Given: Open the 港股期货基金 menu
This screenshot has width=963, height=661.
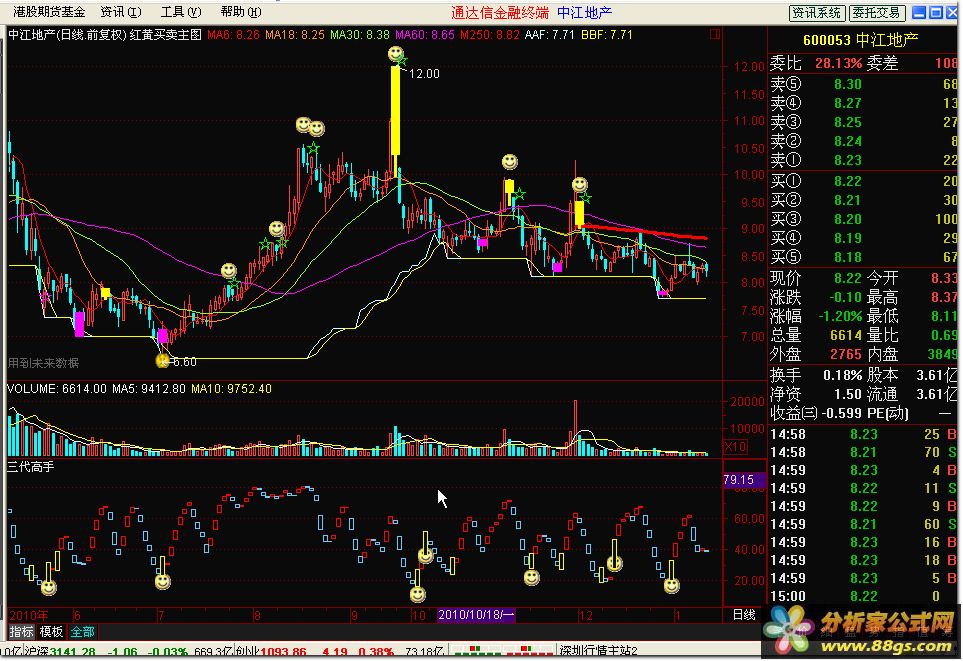Looking at the screenshot, I should (x=49, y=12).
